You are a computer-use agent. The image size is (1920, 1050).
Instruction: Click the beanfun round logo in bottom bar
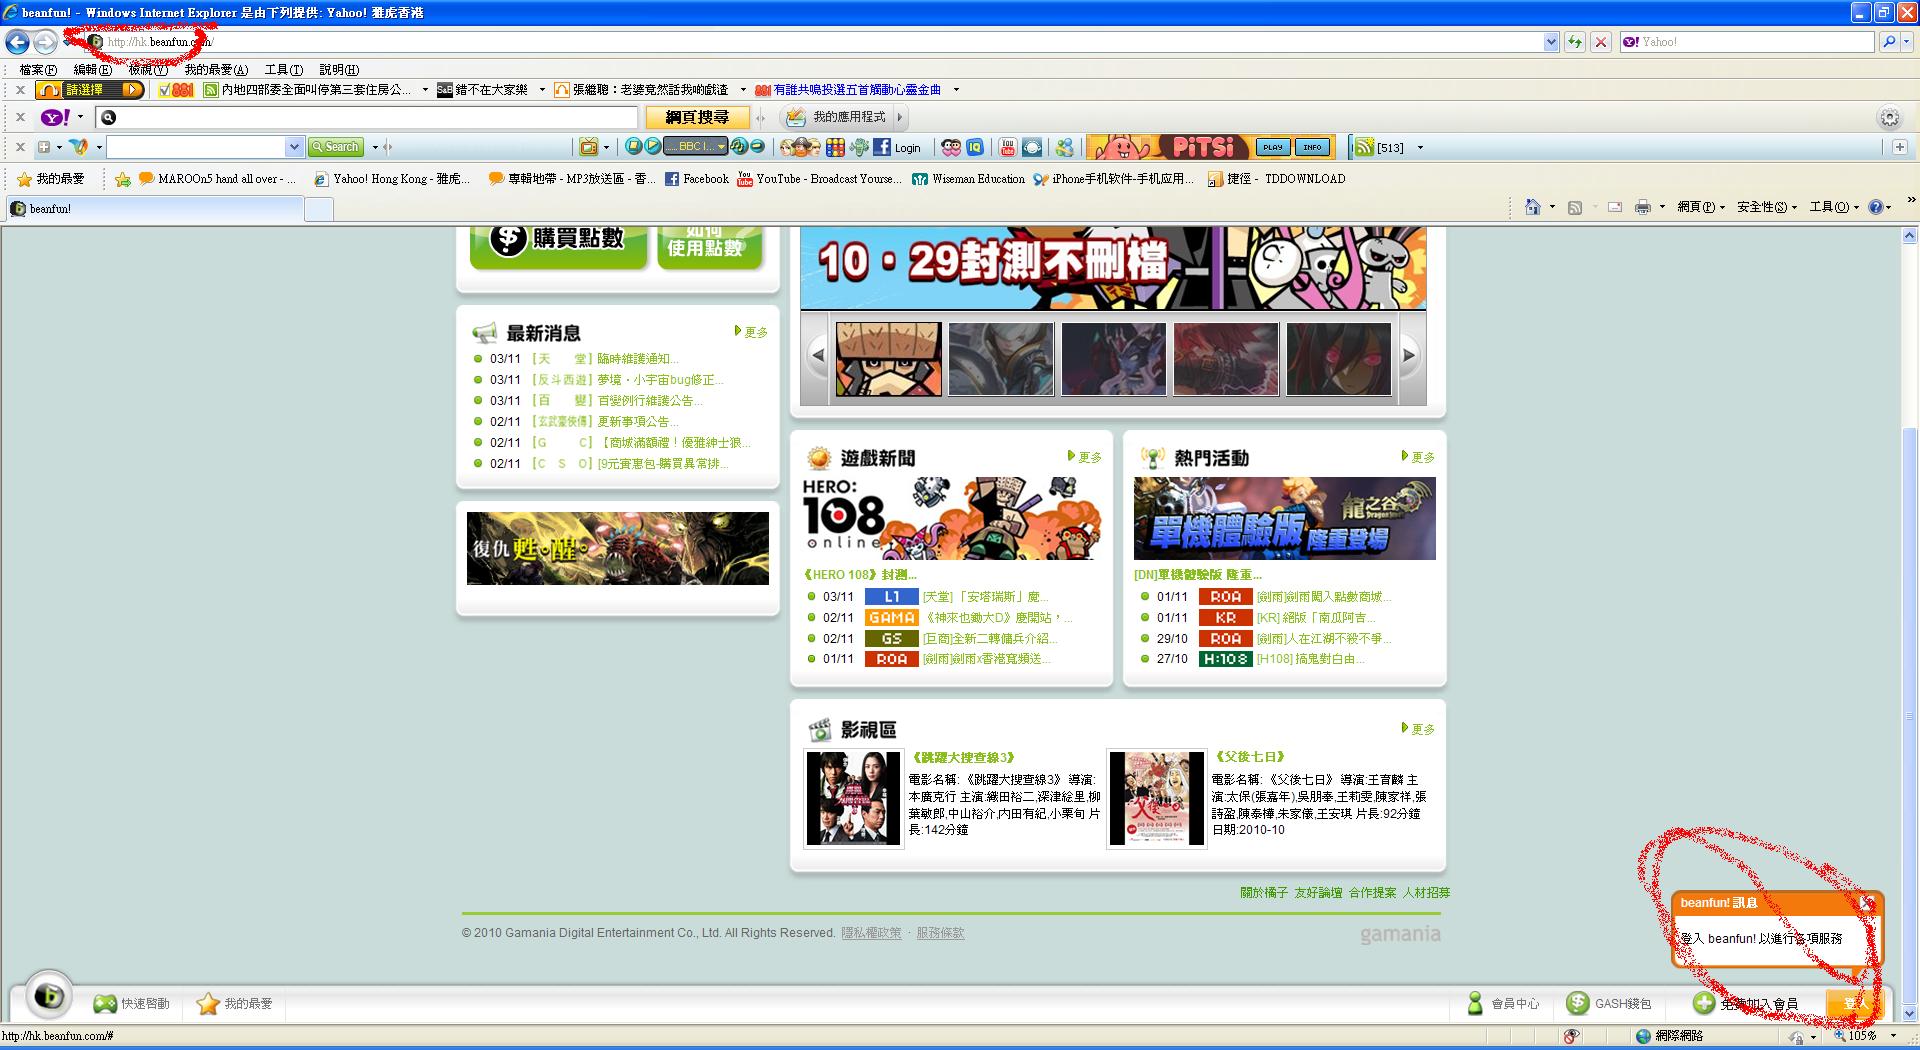tap(48, 996)
